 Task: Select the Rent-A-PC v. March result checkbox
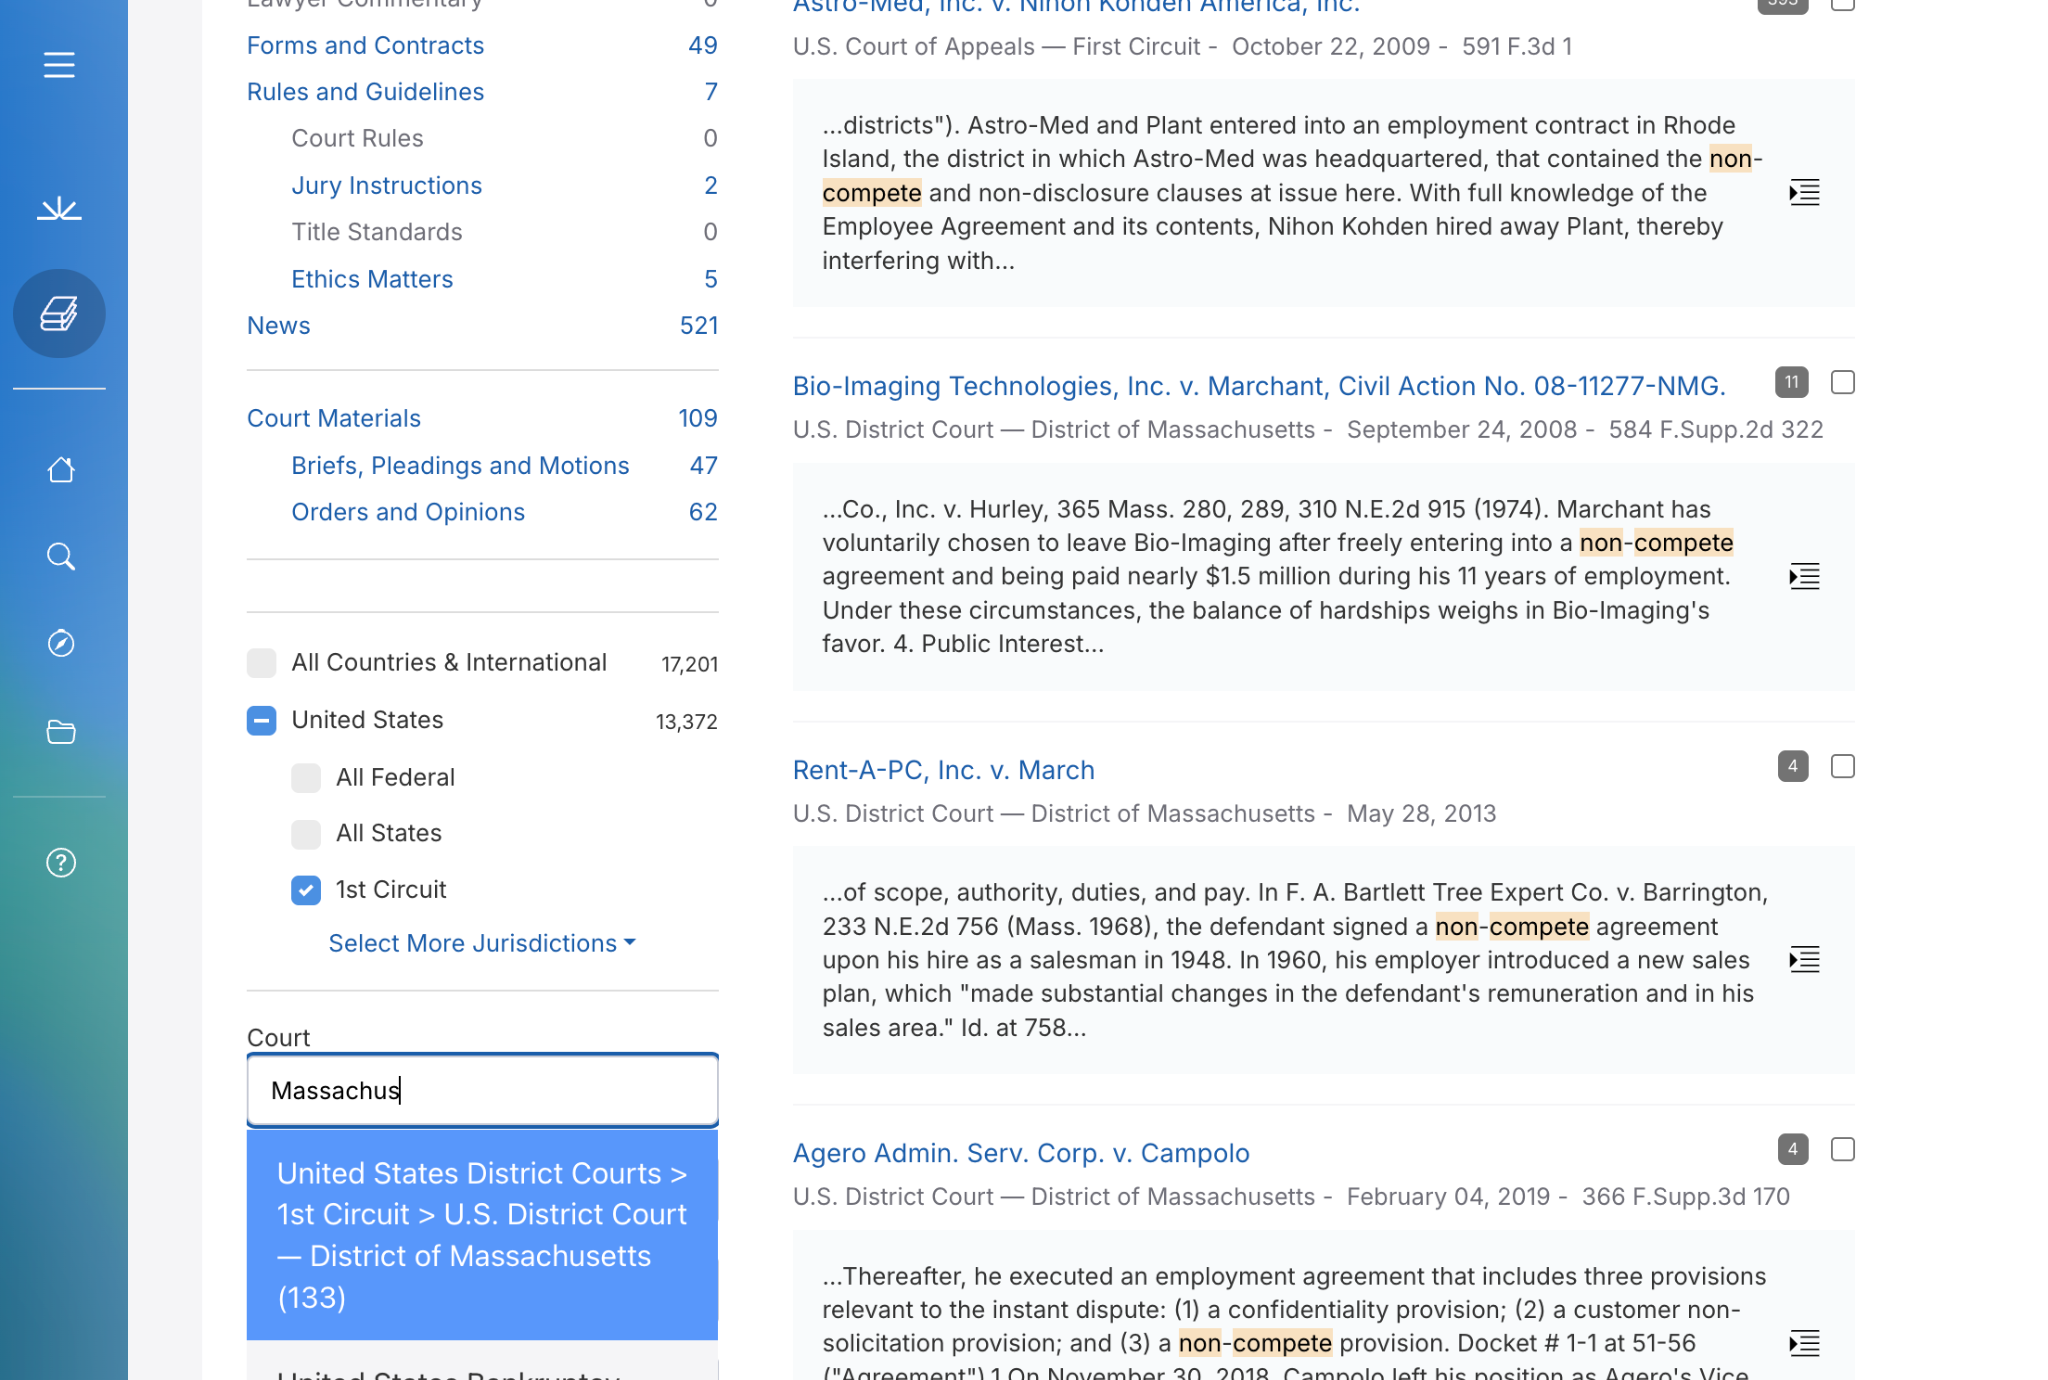click(x=1842, y=766)
